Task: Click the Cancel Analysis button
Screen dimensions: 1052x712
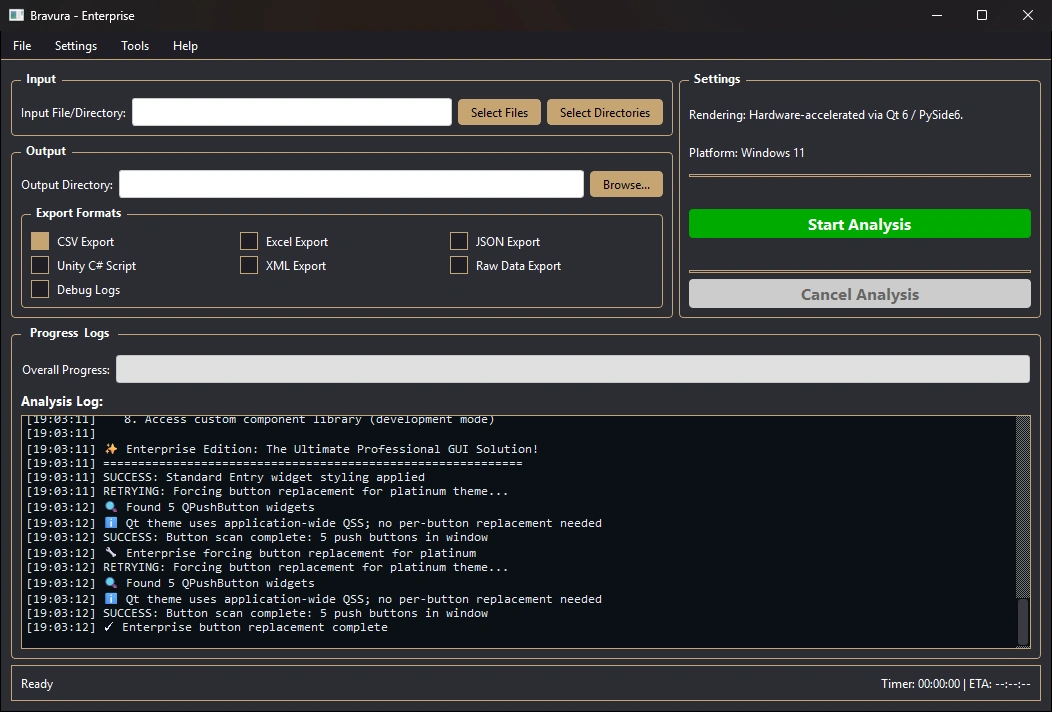Action: click(x=859, y=294)
